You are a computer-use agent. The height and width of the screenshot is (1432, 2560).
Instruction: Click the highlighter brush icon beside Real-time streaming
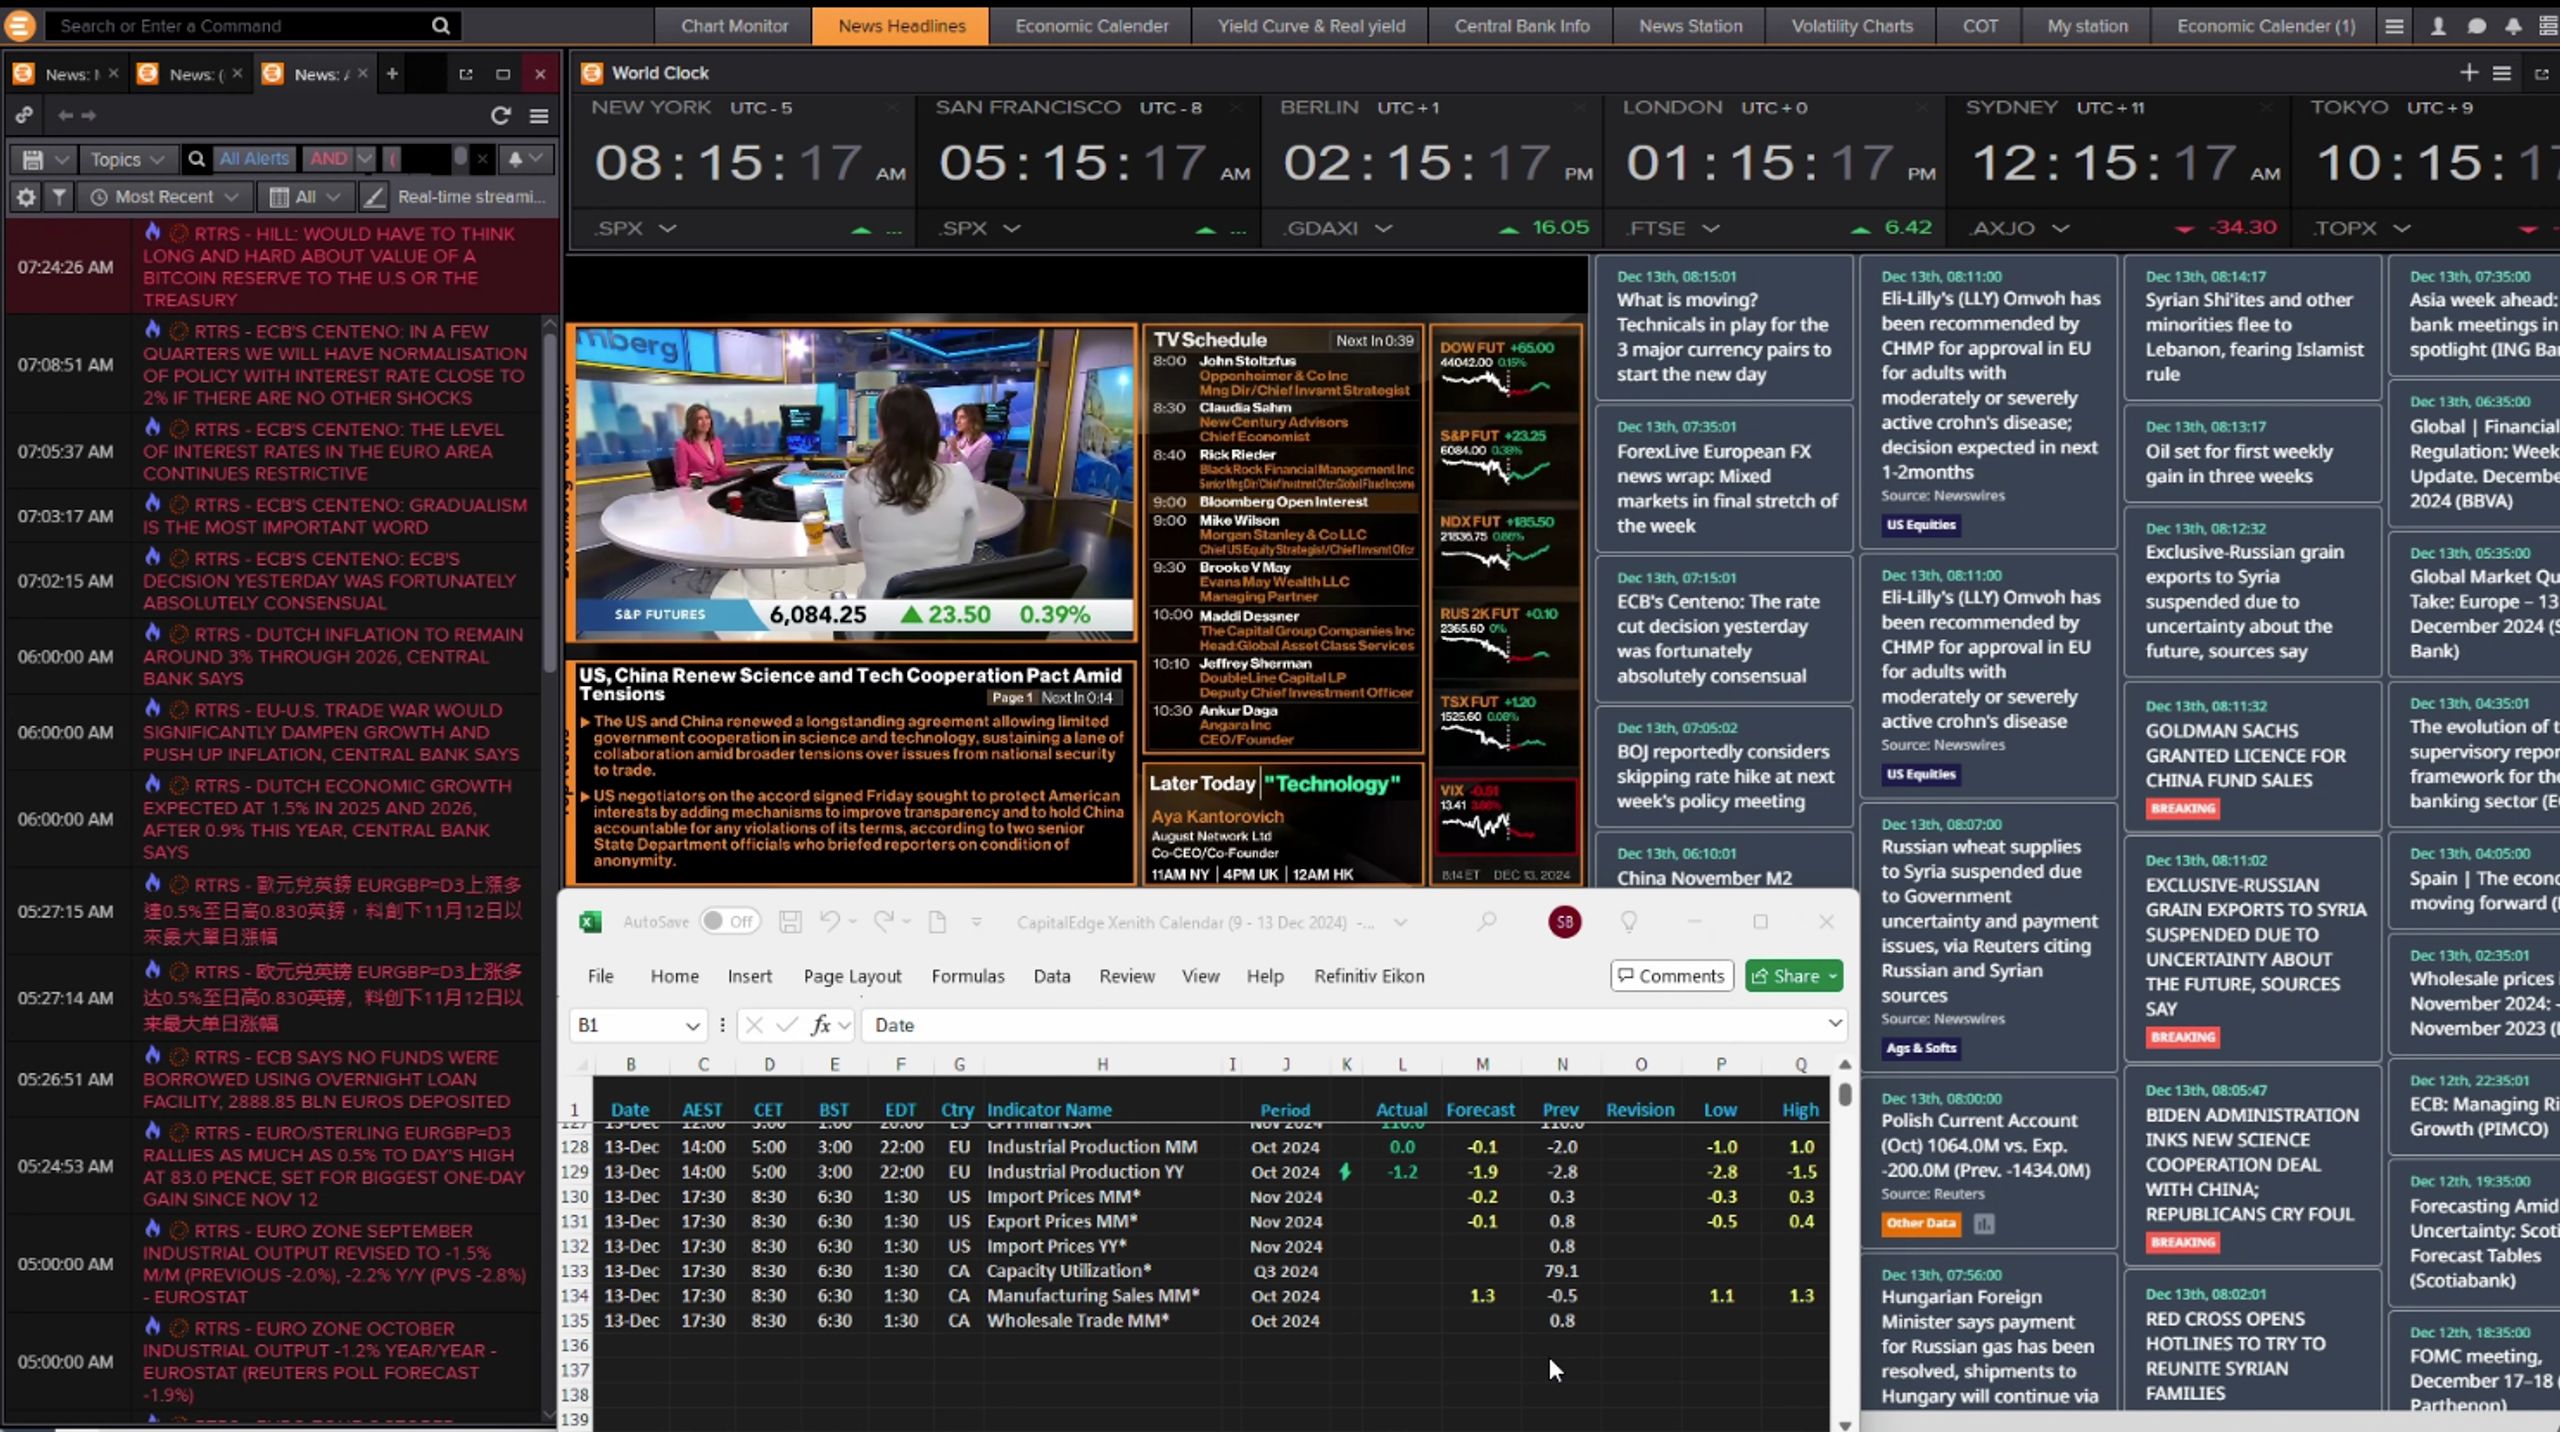(x=373, y=197)
